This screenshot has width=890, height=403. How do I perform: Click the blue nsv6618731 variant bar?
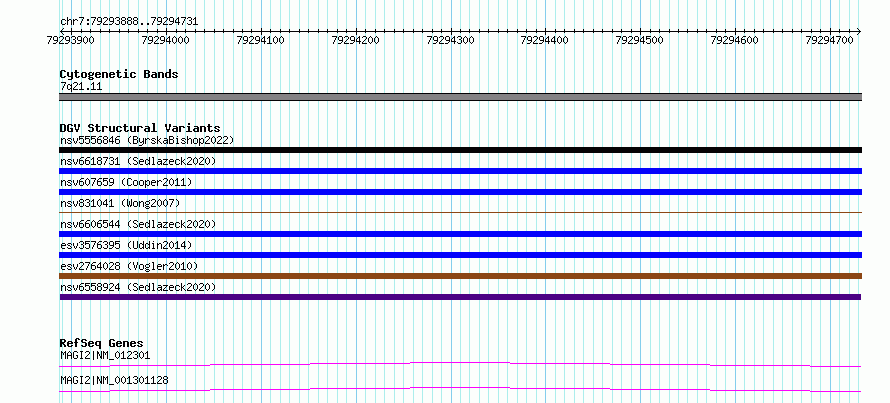click(x=460, y=171)
